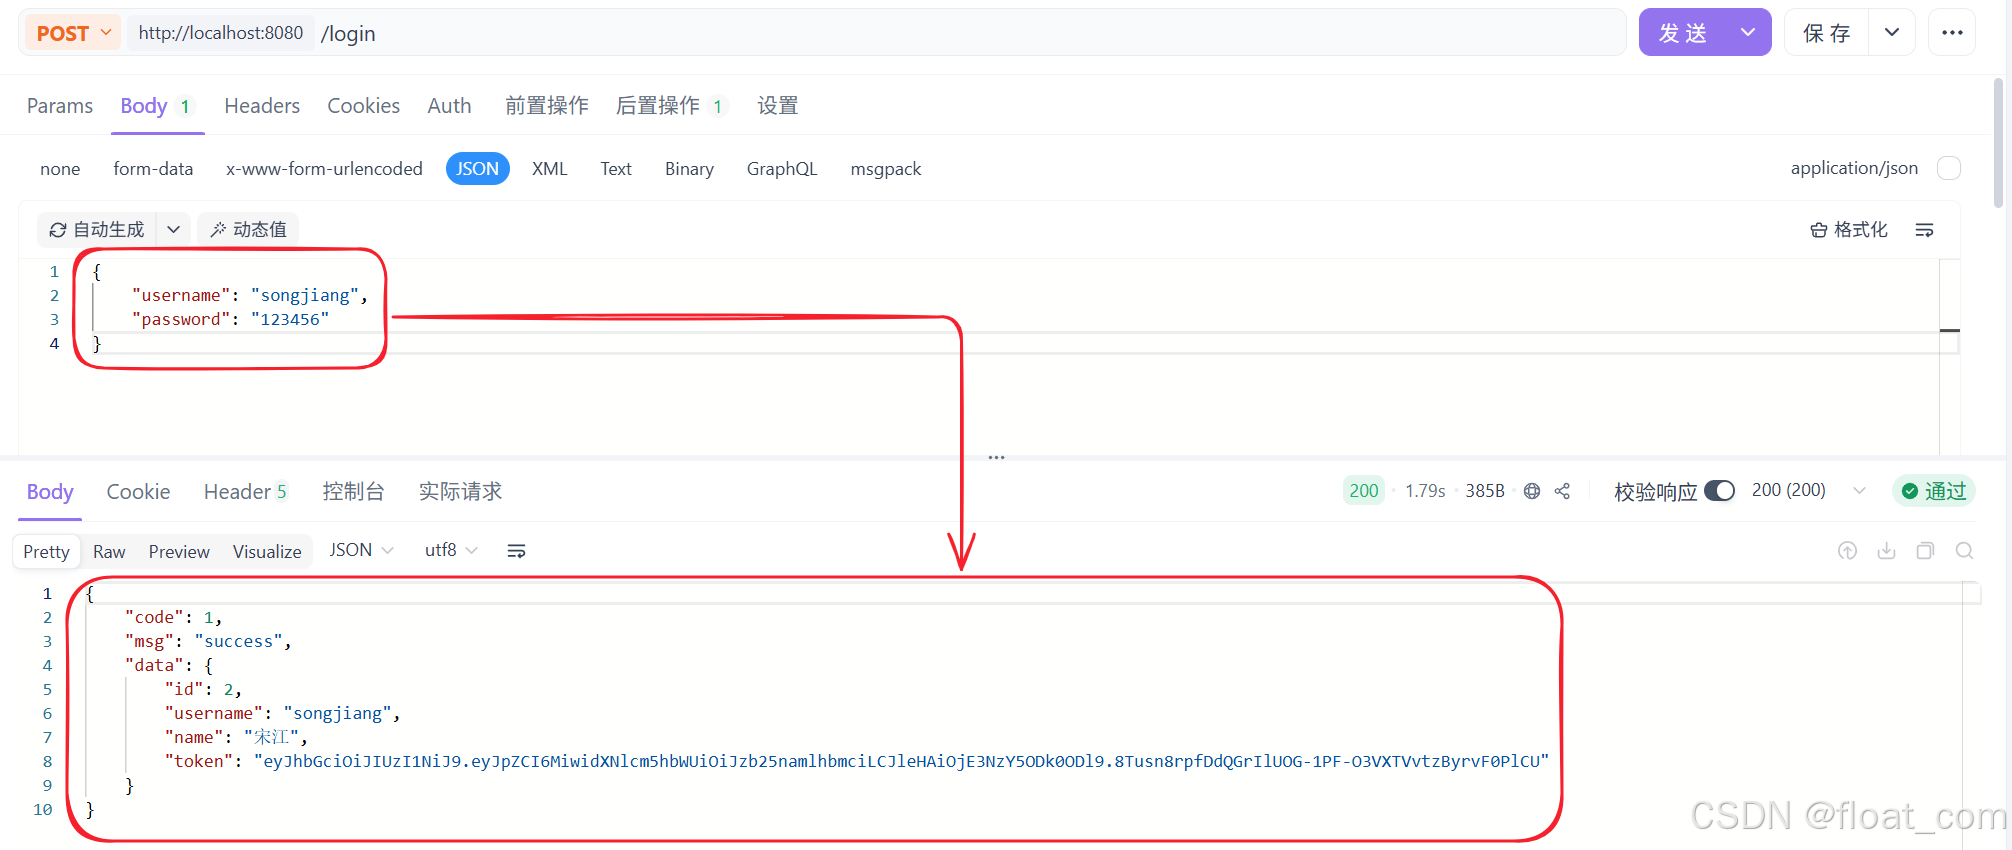Select the none body type

pyautogui.click(x=60, y=169)
